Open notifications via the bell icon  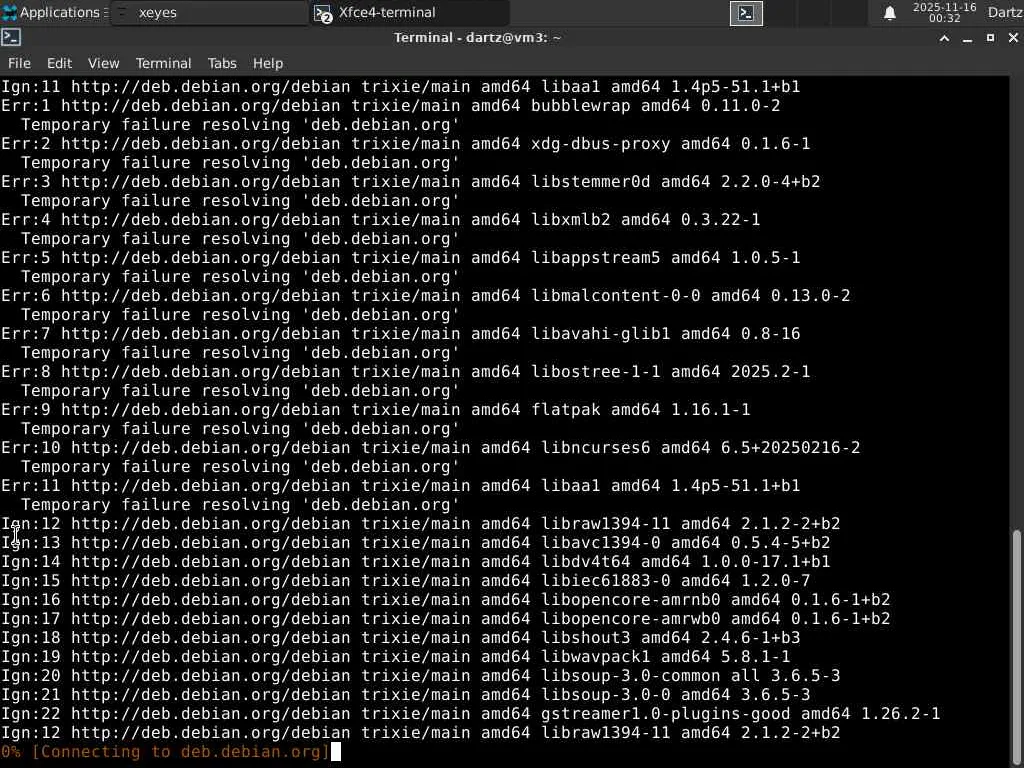tap(889, 13)
